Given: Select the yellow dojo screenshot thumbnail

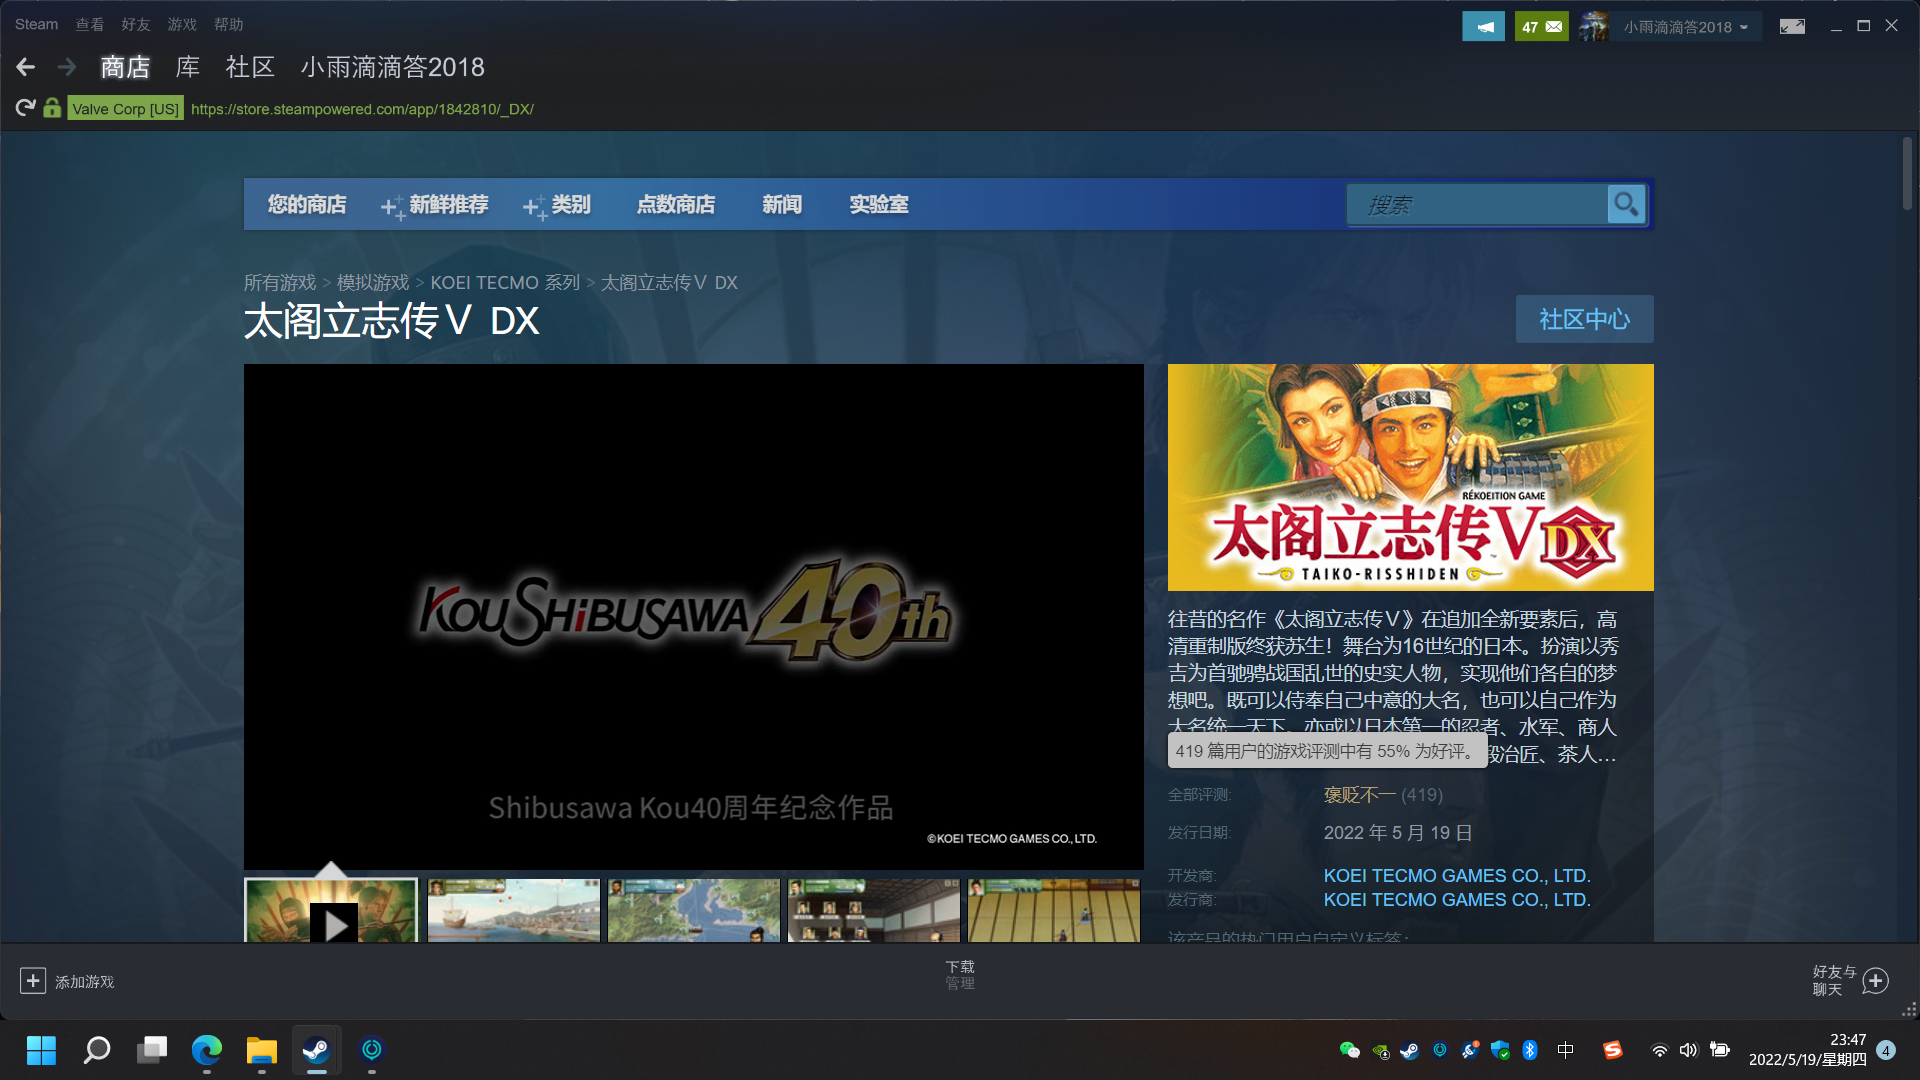Looking at the screenshot, I should tap(1054, 911).
